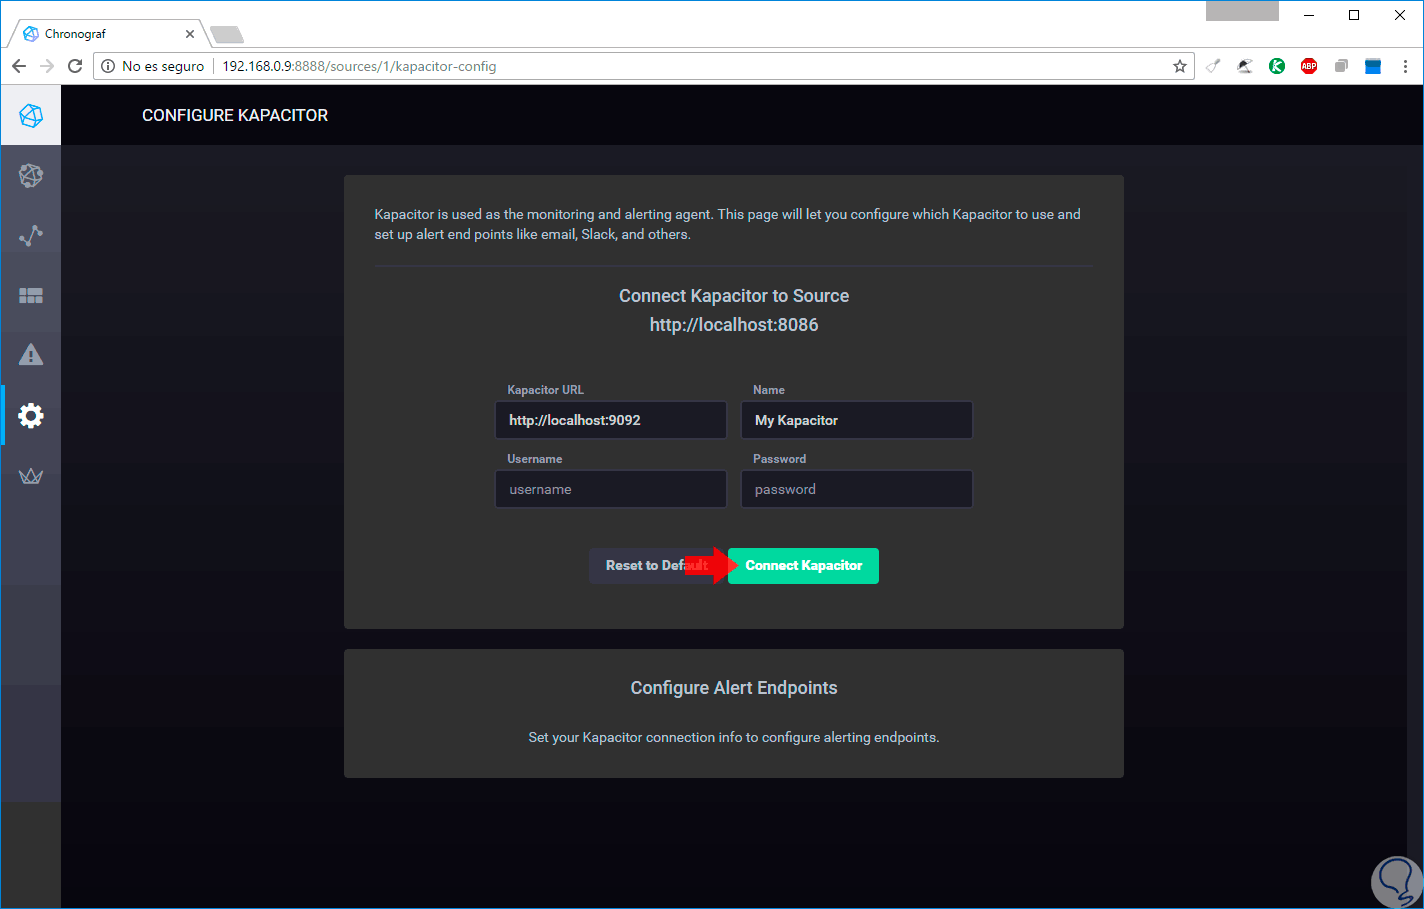This screenshot has height=909, width=1424.
Task: Open the Alerting triangle icon
Action: [31, 355]
